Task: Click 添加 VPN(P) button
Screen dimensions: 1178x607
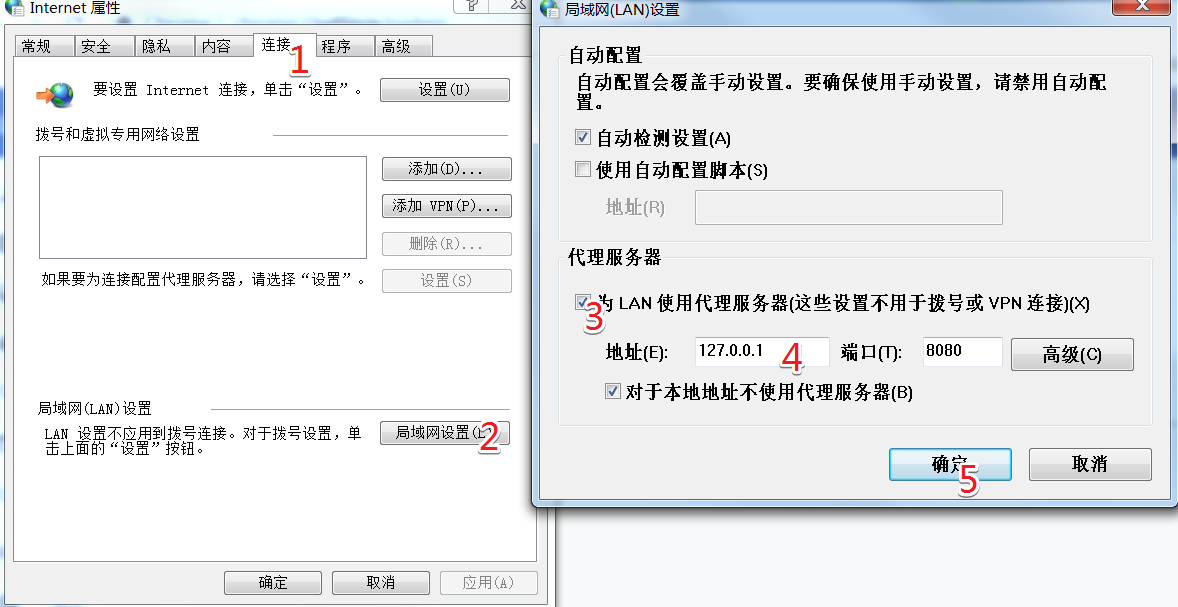Action: (x=446, y=206)
